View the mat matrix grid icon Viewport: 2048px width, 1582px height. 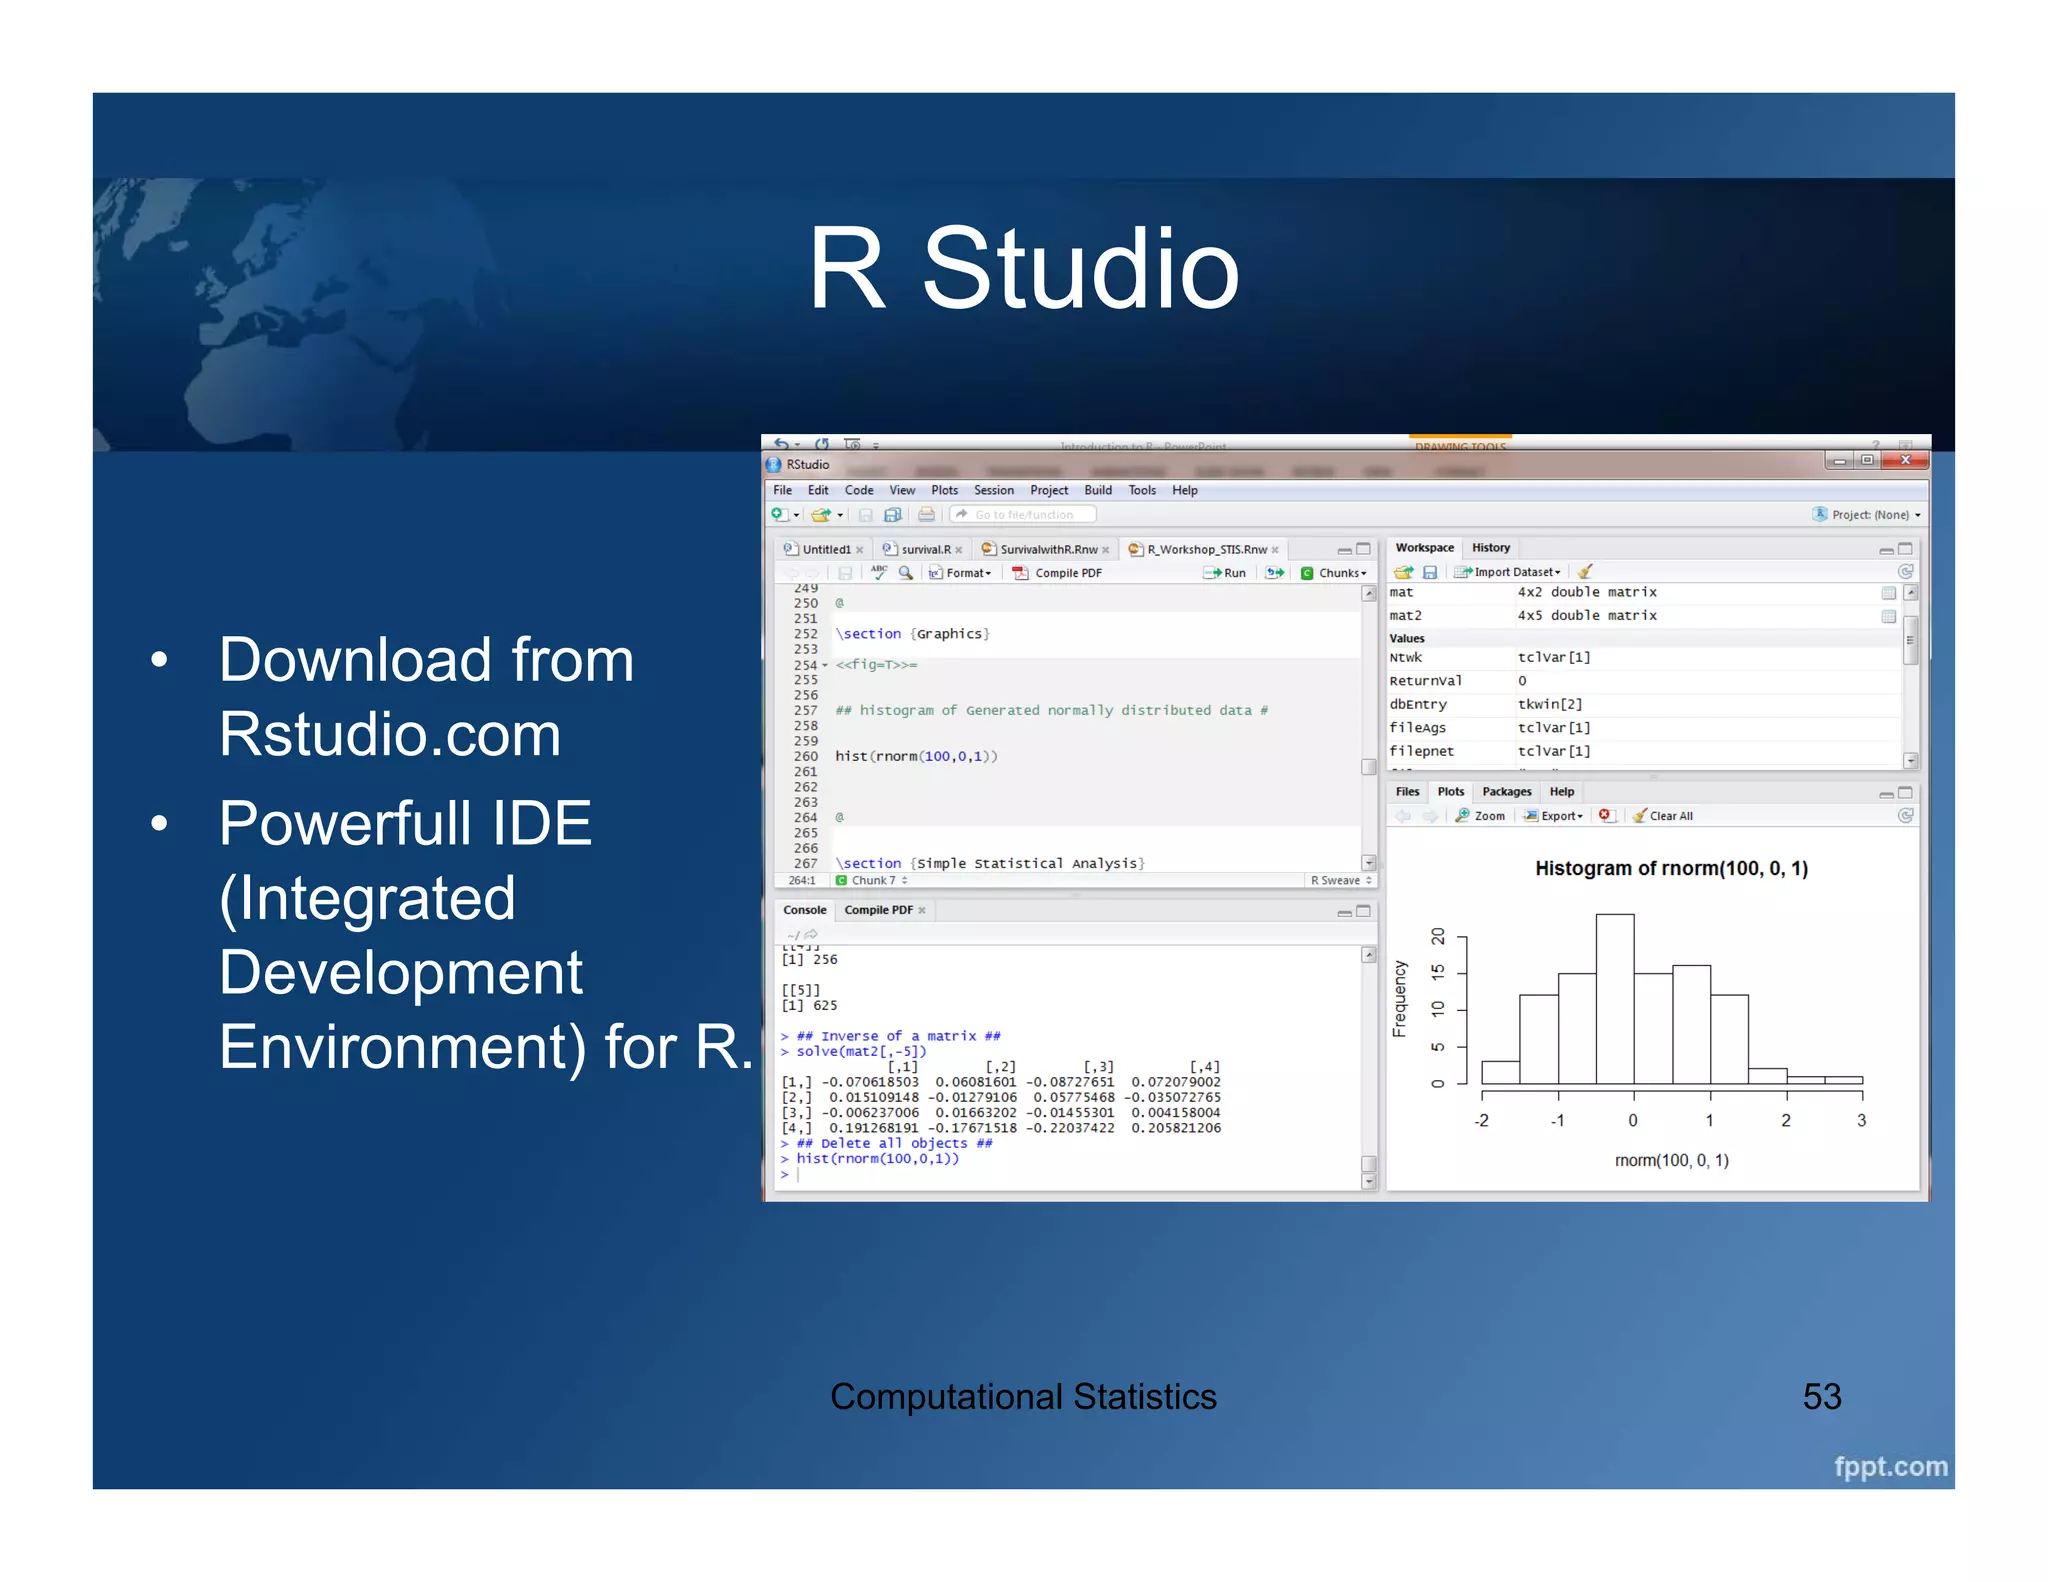[x=1888, y=593]
